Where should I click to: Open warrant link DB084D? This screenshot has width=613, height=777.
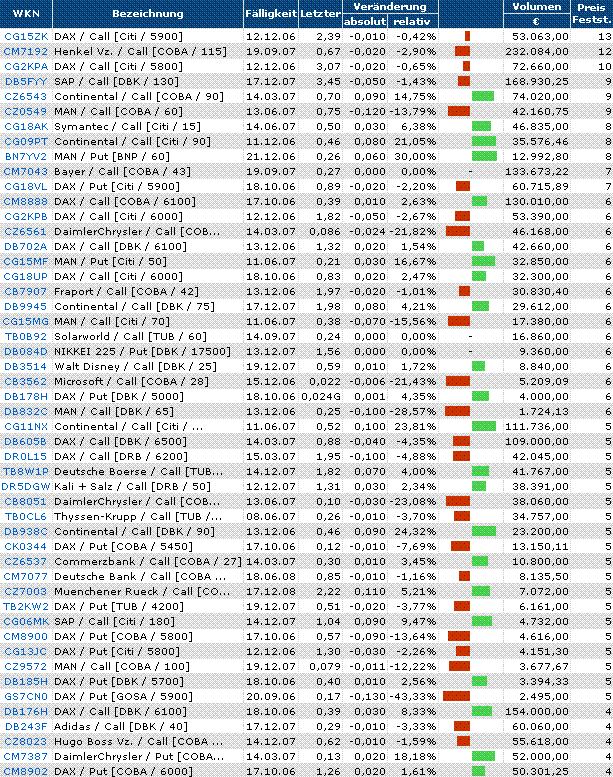pos(26,351)
